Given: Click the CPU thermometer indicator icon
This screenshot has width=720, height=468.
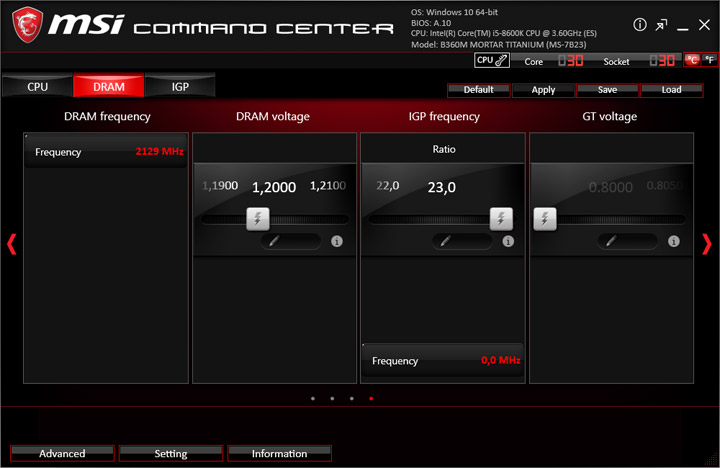Looking at the screenshot, I should click(x=492, y=60).
